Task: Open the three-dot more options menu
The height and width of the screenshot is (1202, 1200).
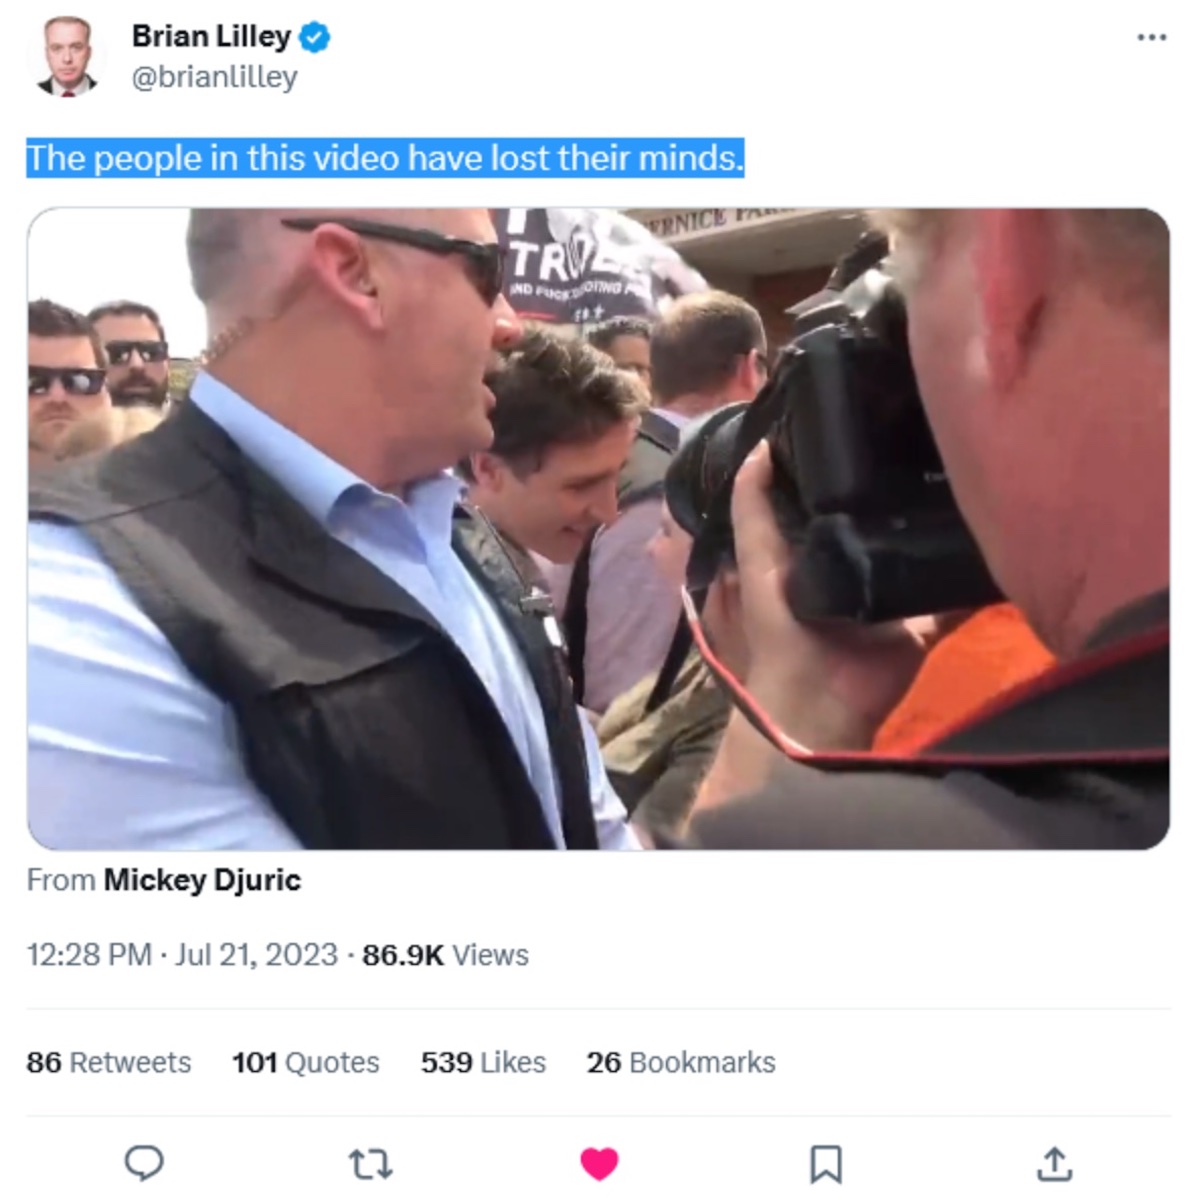Action: tap(1152, 37)
